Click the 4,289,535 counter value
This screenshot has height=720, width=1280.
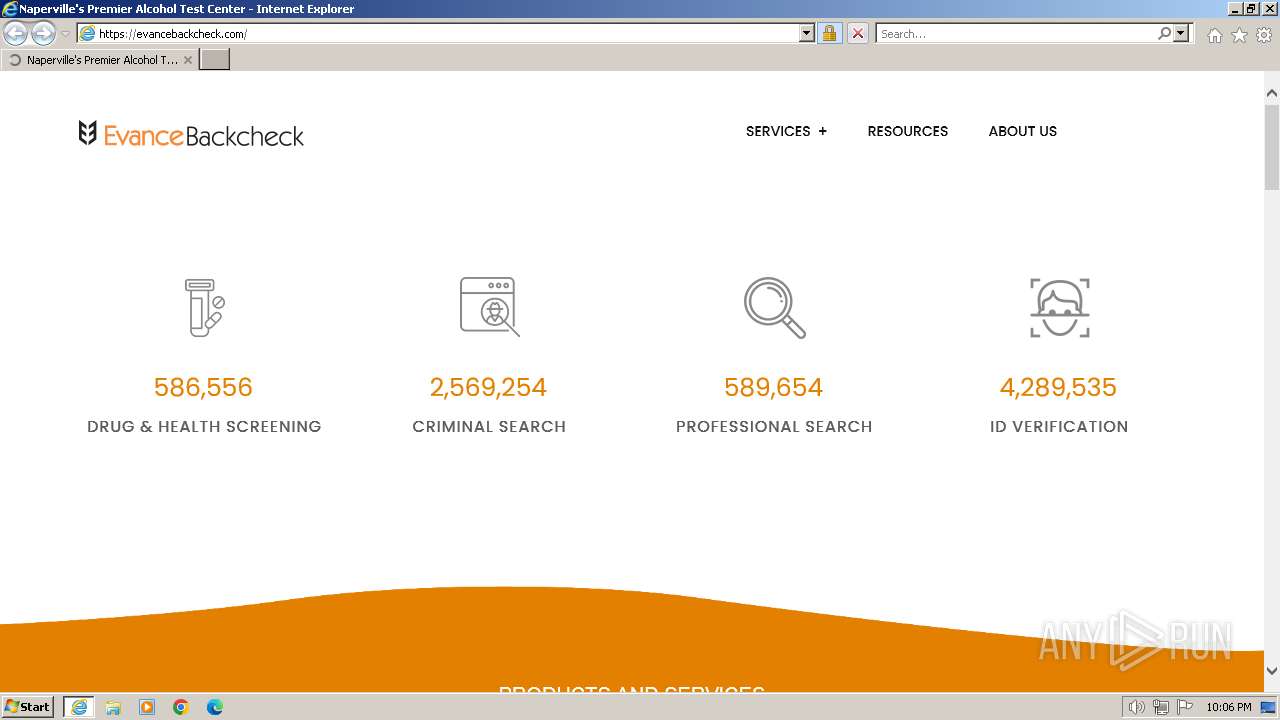coord(1058,387)
